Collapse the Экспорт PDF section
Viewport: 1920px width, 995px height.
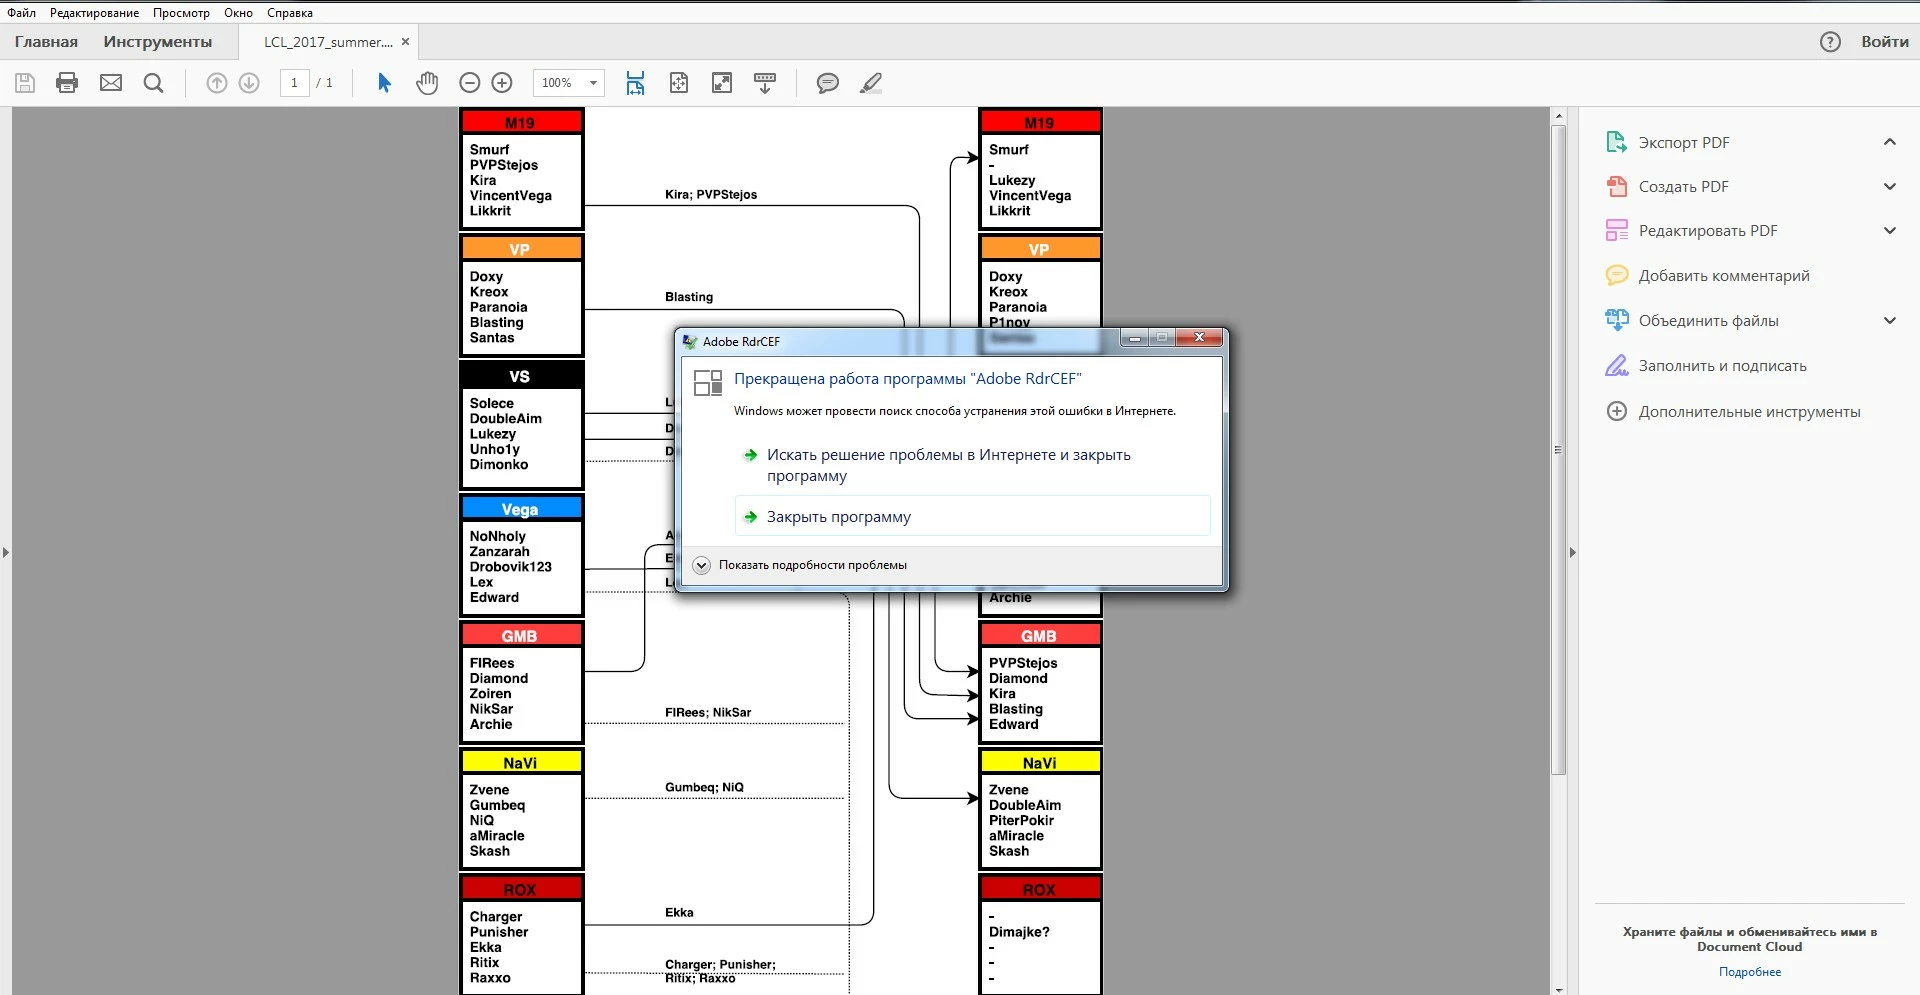1890,142
